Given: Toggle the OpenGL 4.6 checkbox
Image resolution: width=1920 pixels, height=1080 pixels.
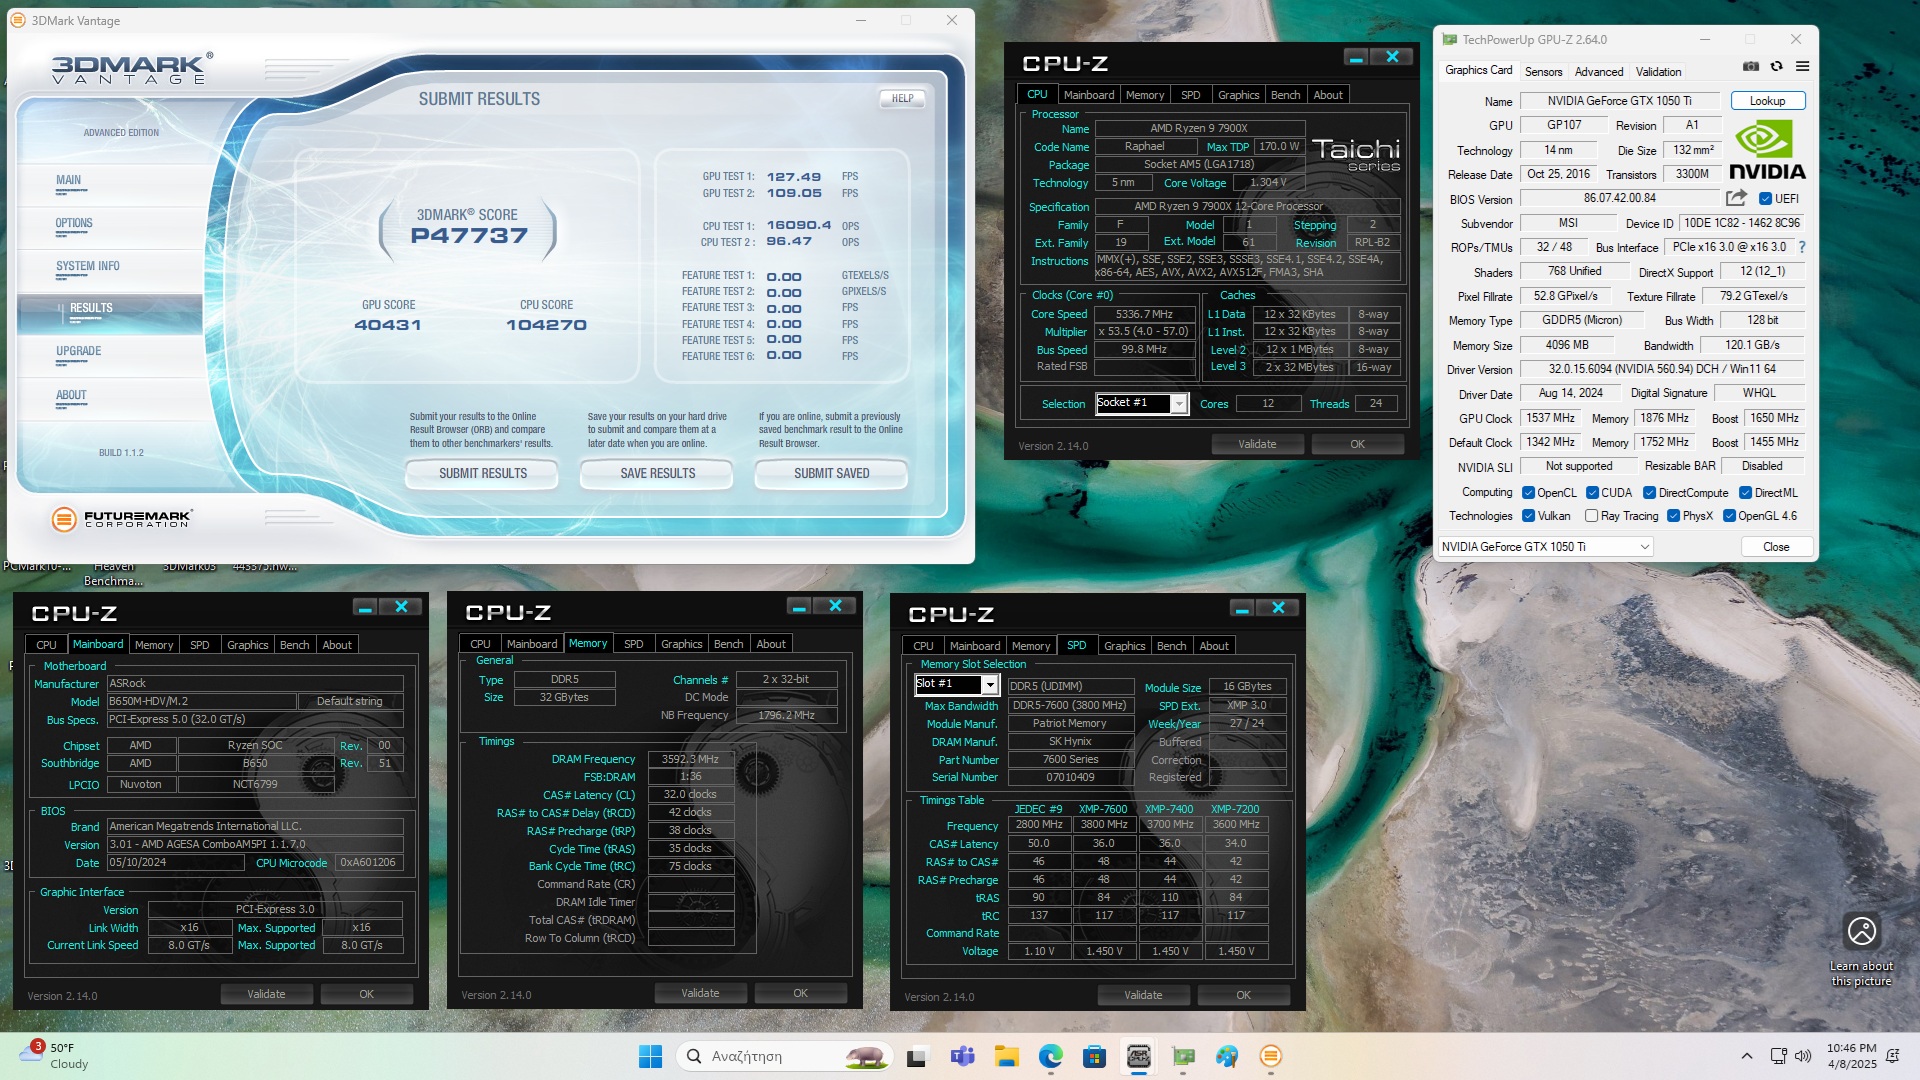Looking at the screenshot, I should click(x=1729, y=516).
